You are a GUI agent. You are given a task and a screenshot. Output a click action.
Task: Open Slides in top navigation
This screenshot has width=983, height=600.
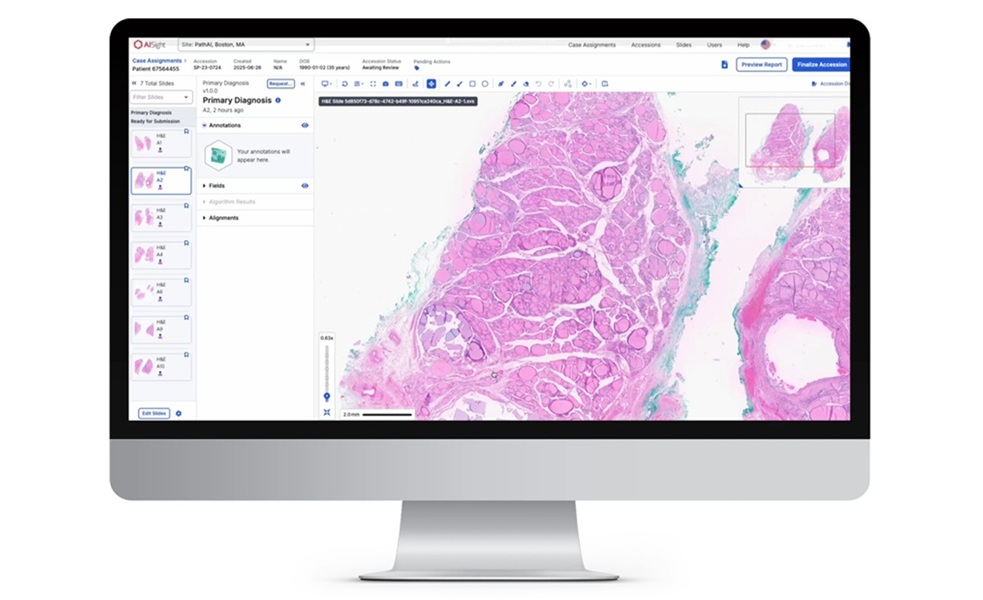[683, 45]
